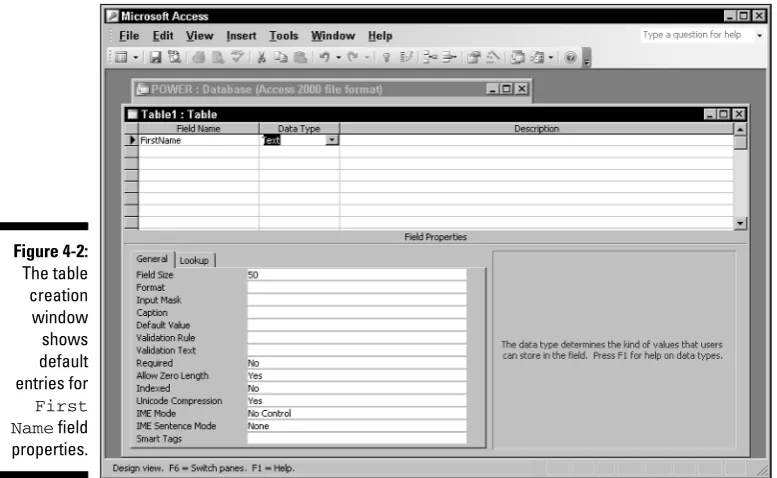The width and height of the screenshot is (777, 478).
Task: Click the Required property value No
Action: pyautogui.click(x=357, y=363)
